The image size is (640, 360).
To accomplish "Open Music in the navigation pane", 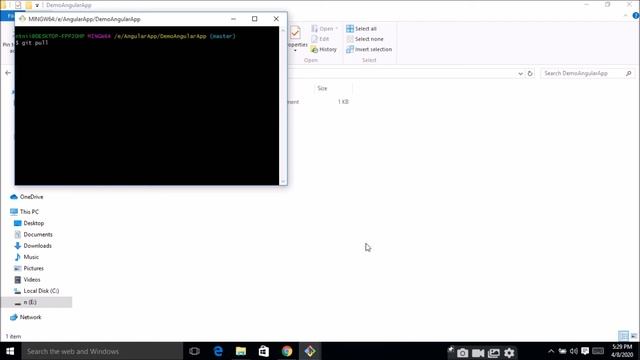I will click(x=26, y=257).
